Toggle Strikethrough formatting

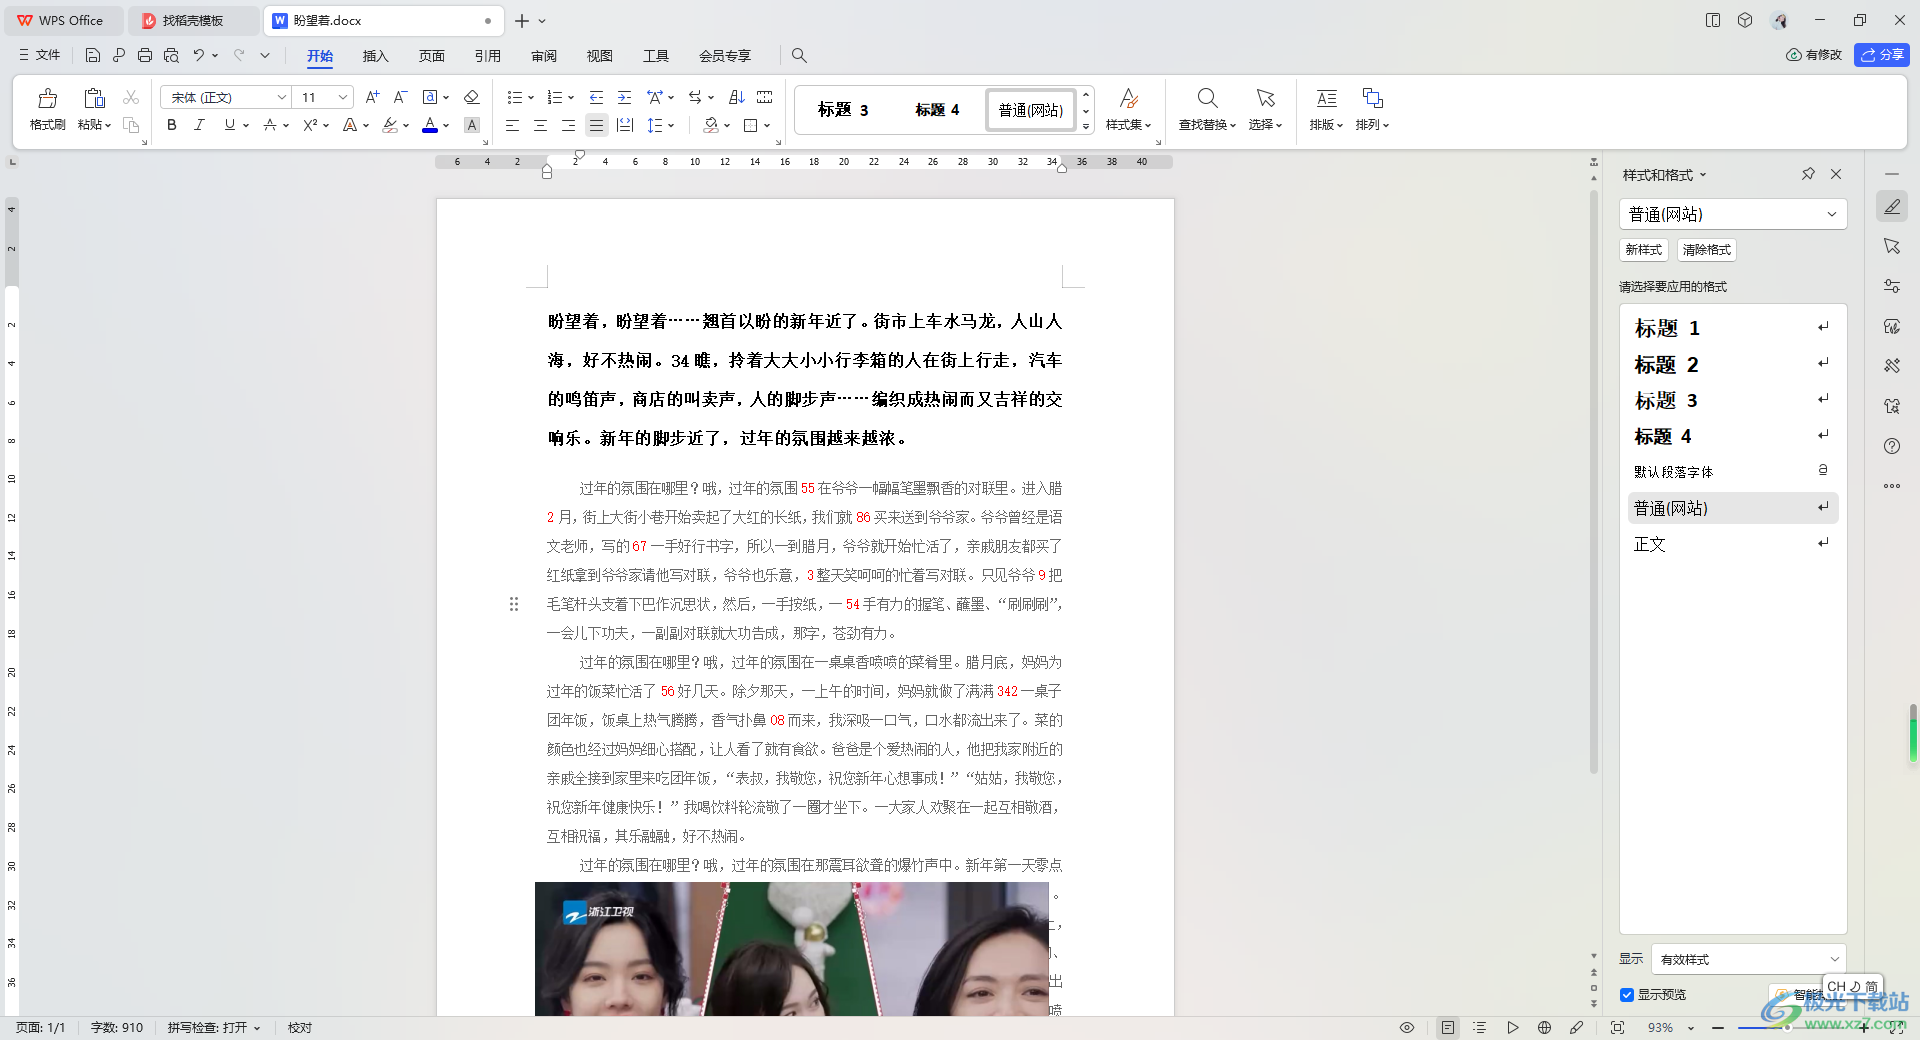270,125
